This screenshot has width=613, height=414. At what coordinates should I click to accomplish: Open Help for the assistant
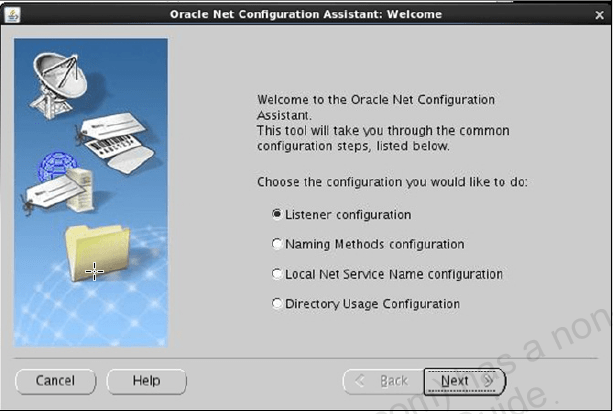146,381
